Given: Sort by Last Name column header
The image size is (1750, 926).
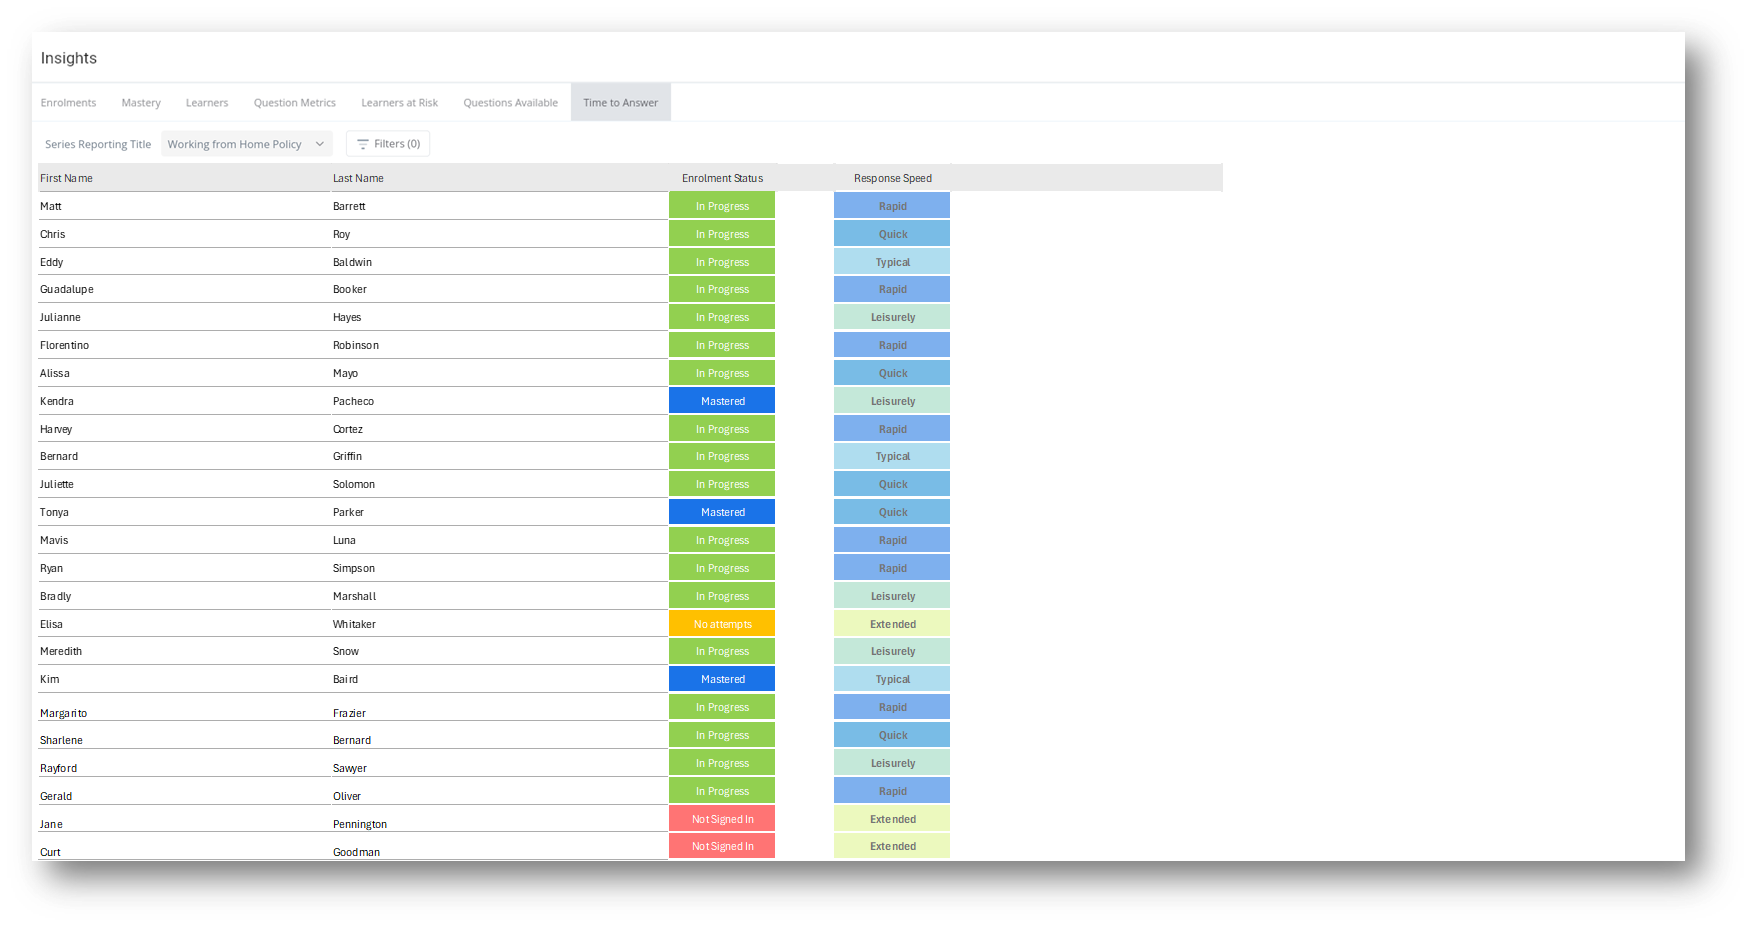Looking at the screenshot, I should coord(358,178).
